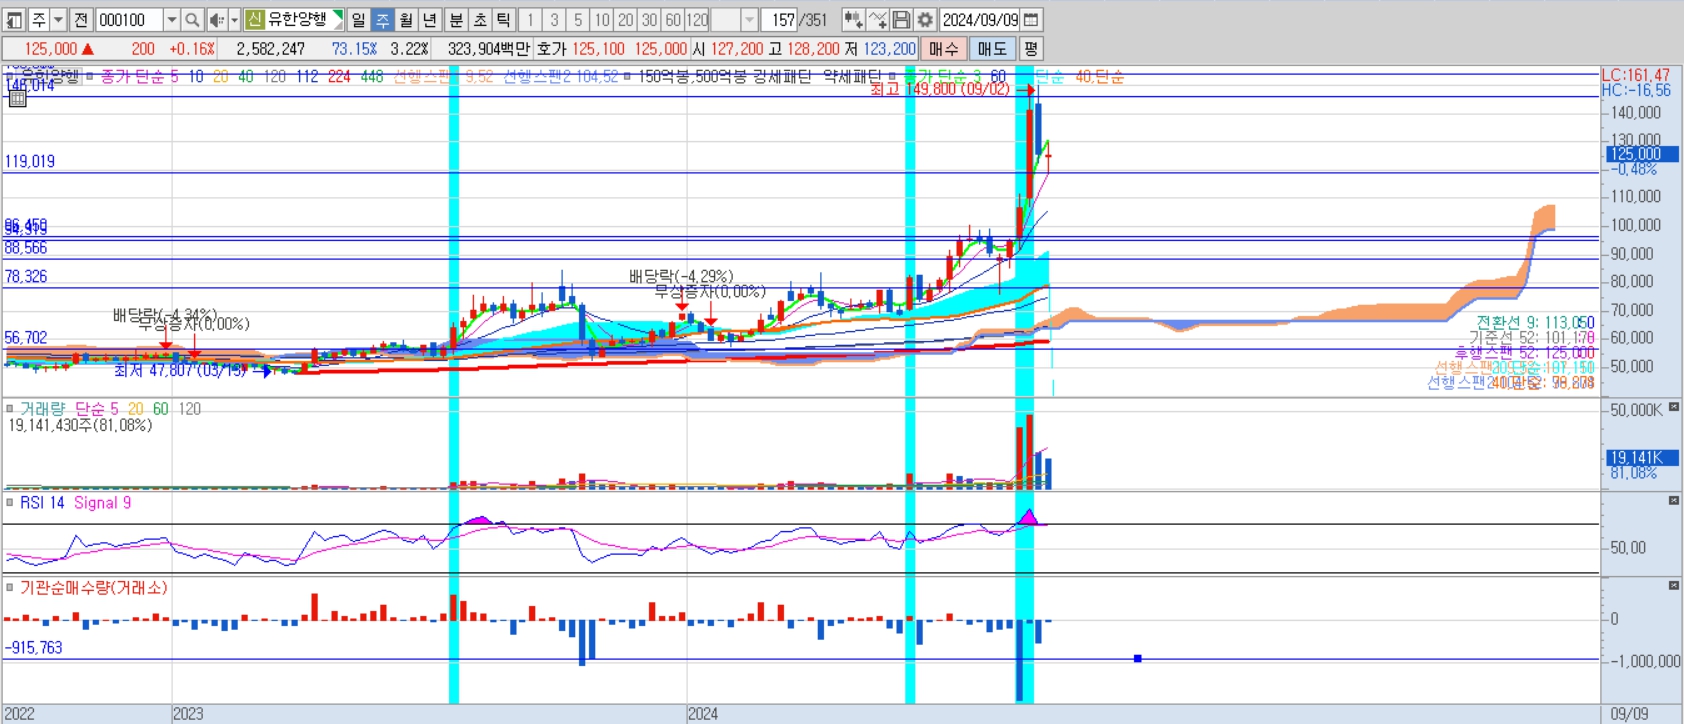Open the calendar date picker icon
The image size is (1684, 724).
coord(1032,19)
